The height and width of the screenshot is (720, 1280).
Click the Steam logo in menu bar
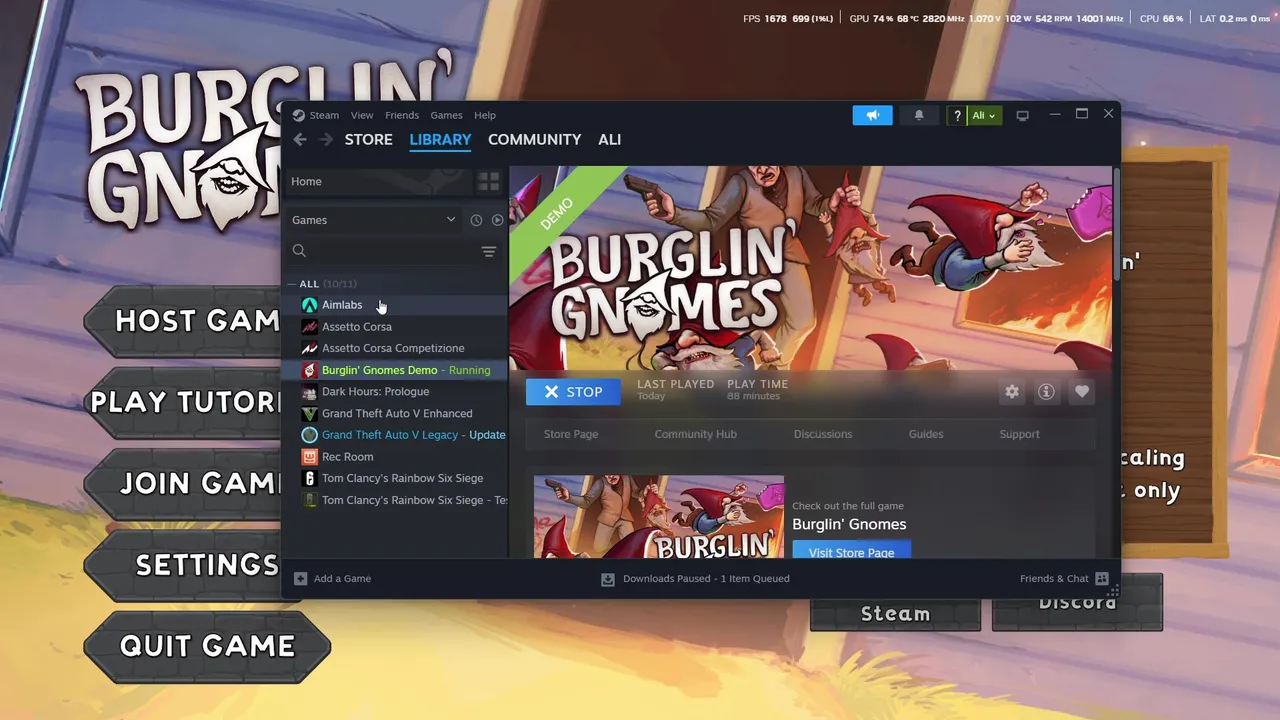coord(298,115)
